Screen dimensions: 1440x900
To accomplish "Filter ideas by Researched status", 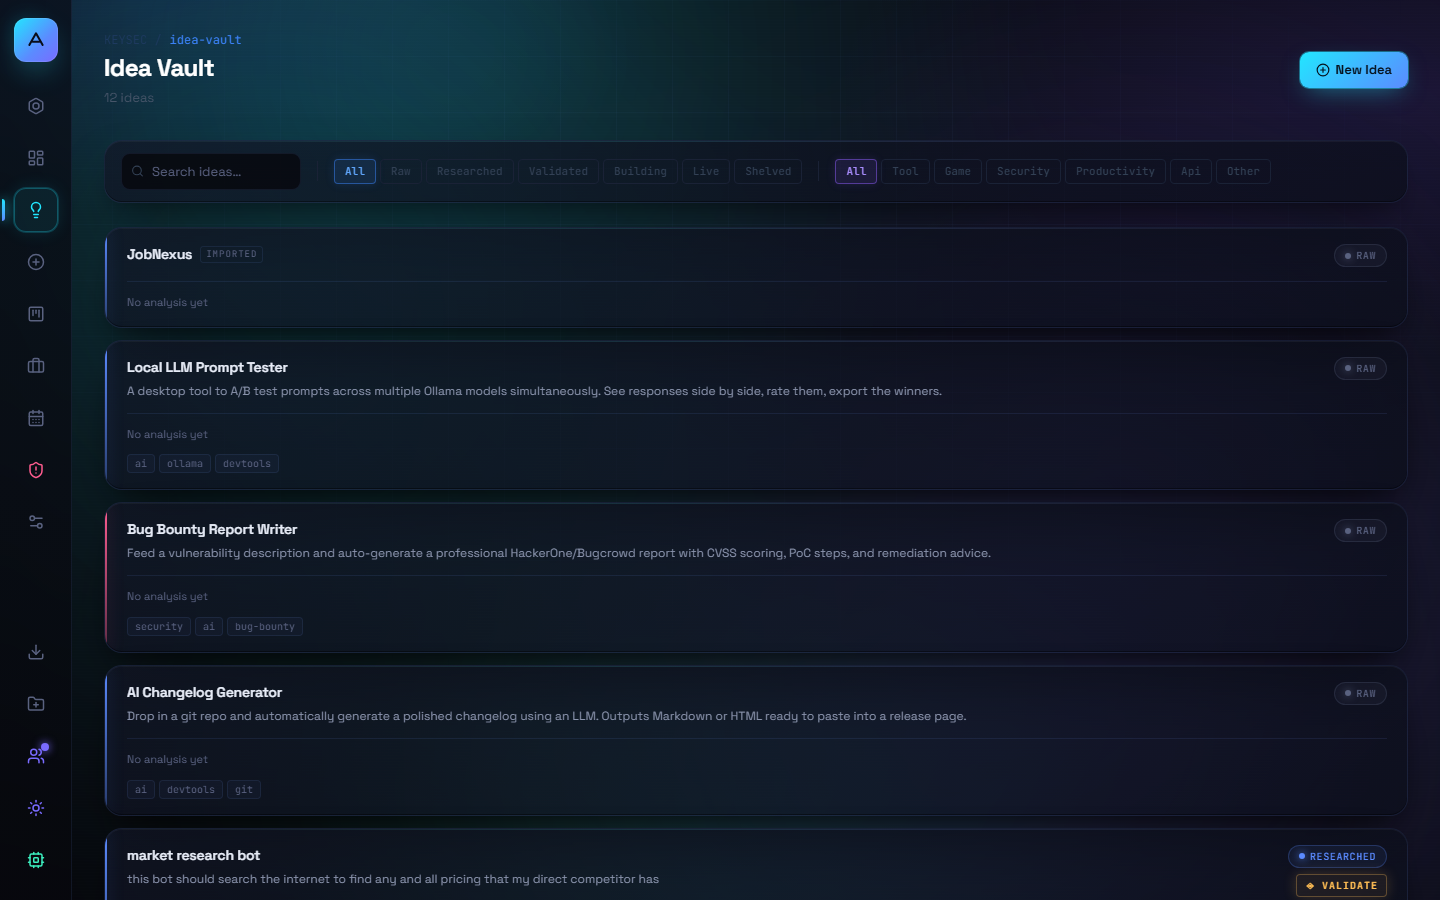I will tap(470, 171).
